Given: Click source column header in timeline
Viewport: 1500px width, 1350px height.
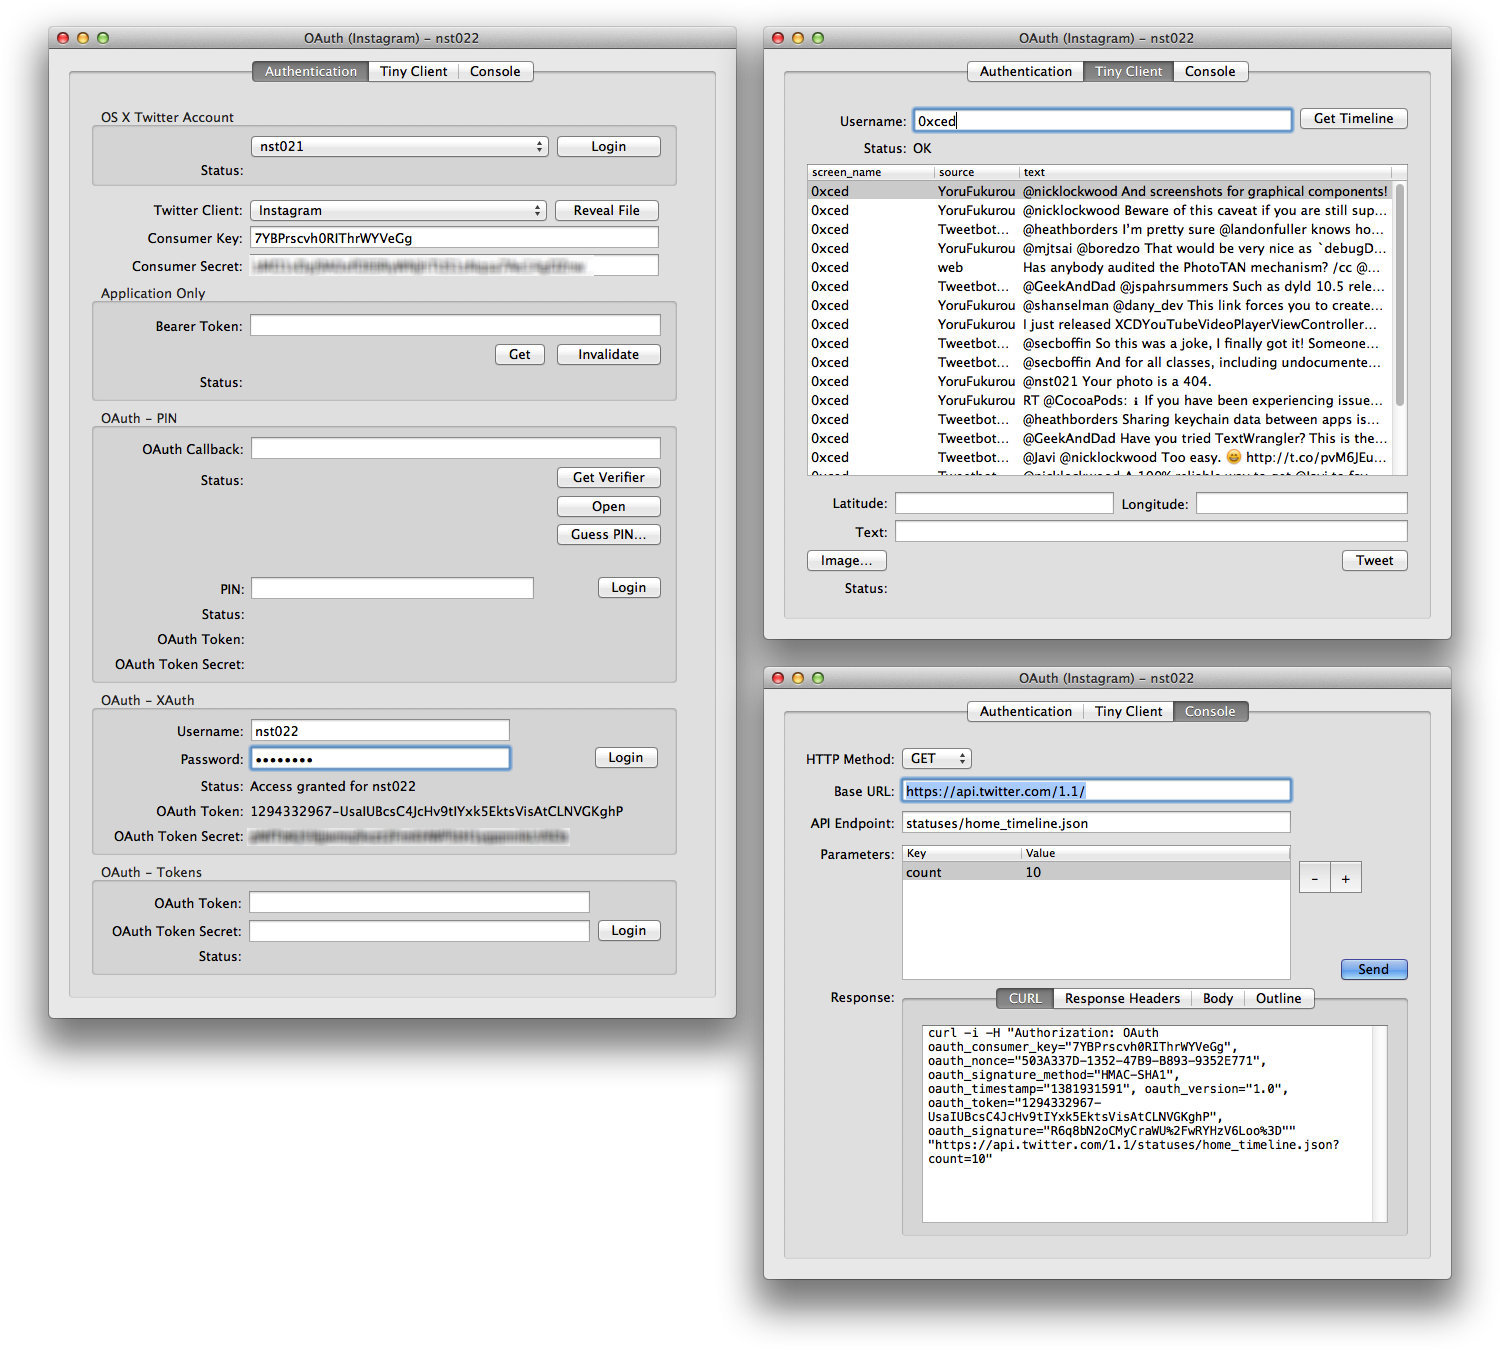Looking at the screenshot, I should tap(977, 172).
